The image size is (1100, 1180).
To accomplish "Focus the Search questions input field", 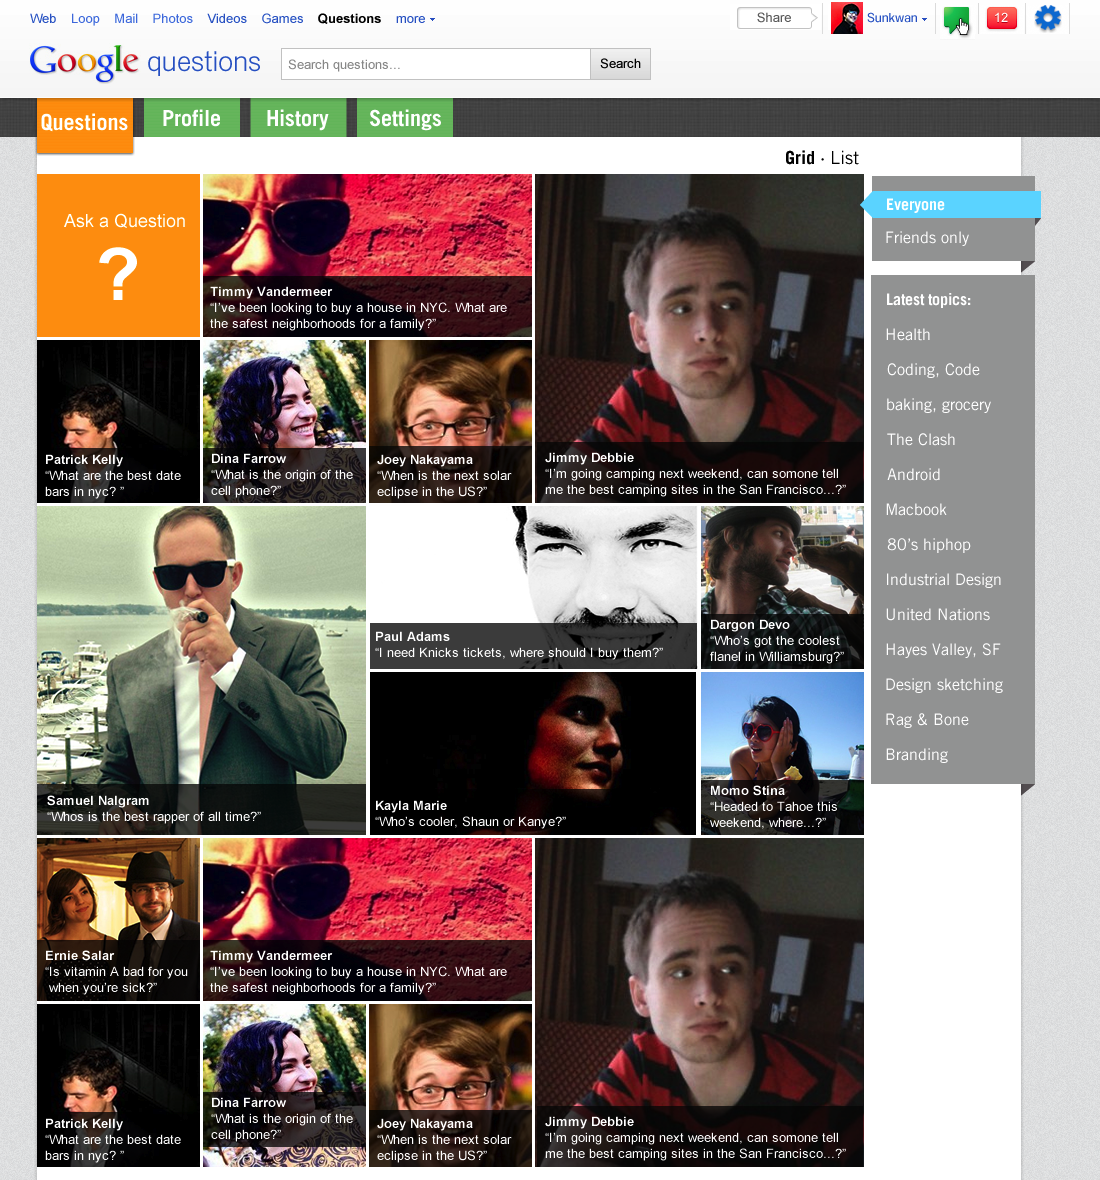I will 436,64.
